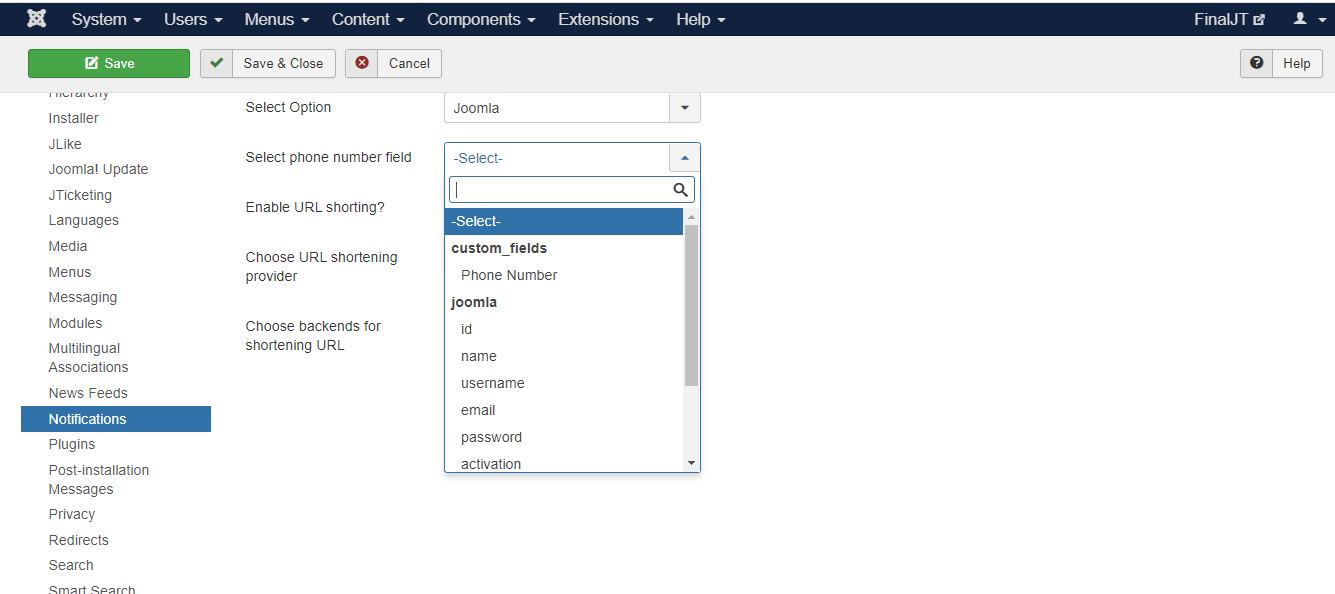
Task: Open Plugins in the sidebar
Action: (x=72, y=444)
